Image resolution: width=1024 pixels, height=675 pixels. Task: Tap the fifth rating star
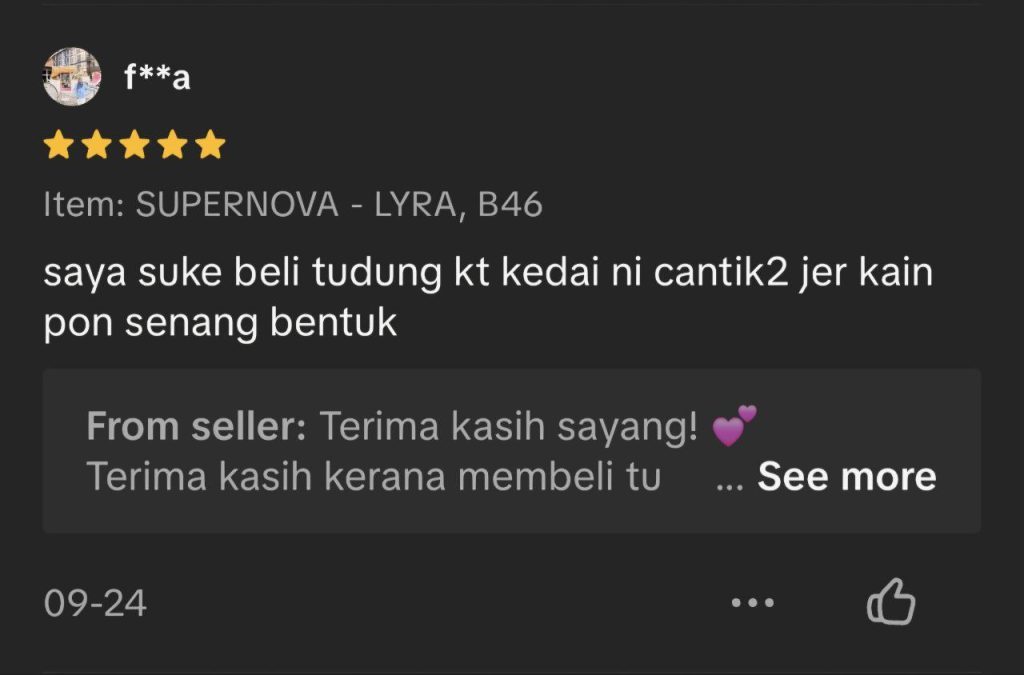(210, 146)
